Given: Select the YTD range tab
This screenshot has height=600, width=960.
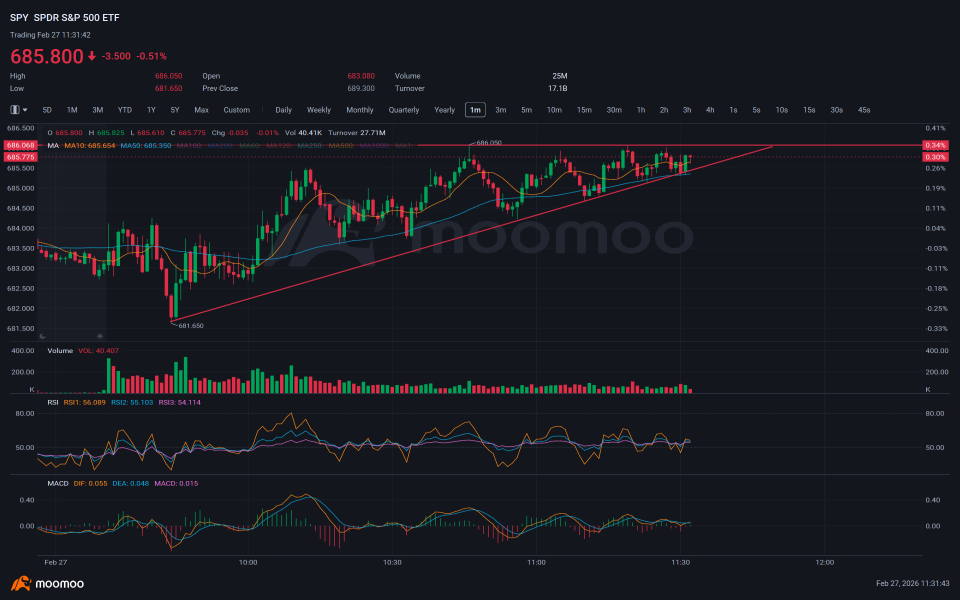Looking at the screenshot, I should 125,110.
